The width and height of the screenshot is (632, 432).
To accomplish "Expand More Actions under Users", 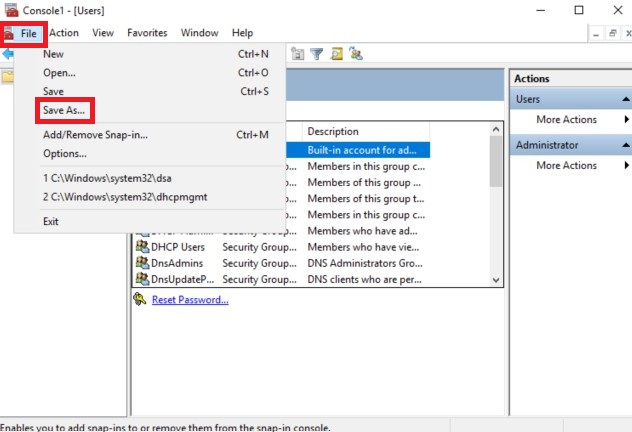I will click(566, 119).
